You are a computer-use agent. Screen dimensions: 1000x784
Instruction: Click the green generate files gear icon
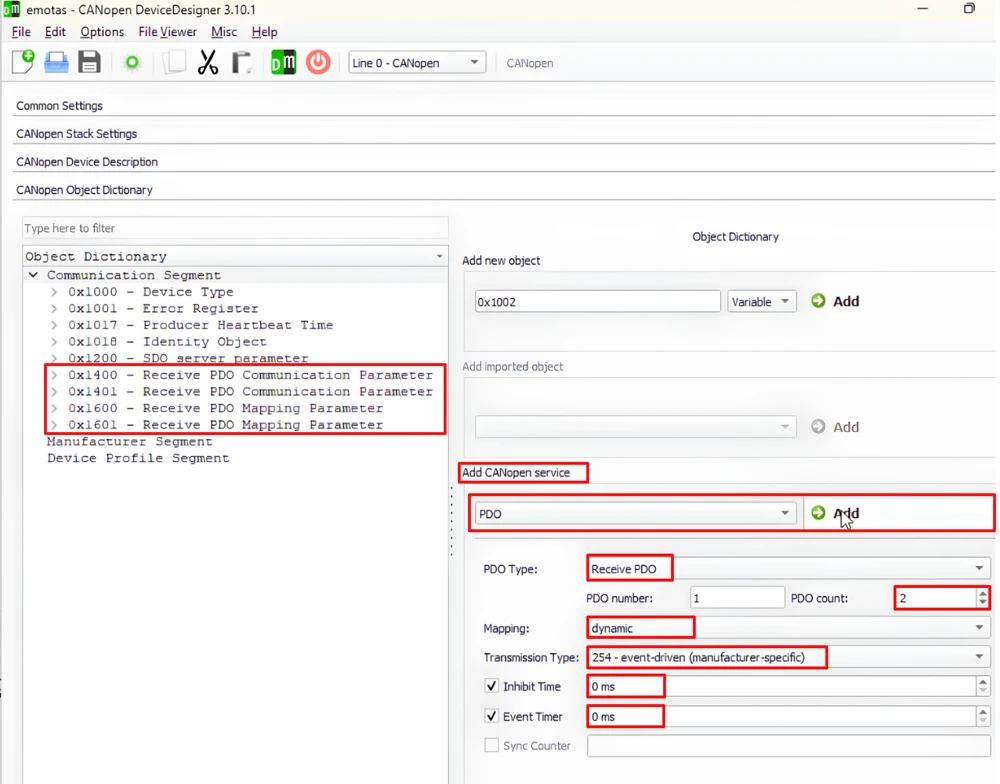pyautogui.click(x=132, y=63)
